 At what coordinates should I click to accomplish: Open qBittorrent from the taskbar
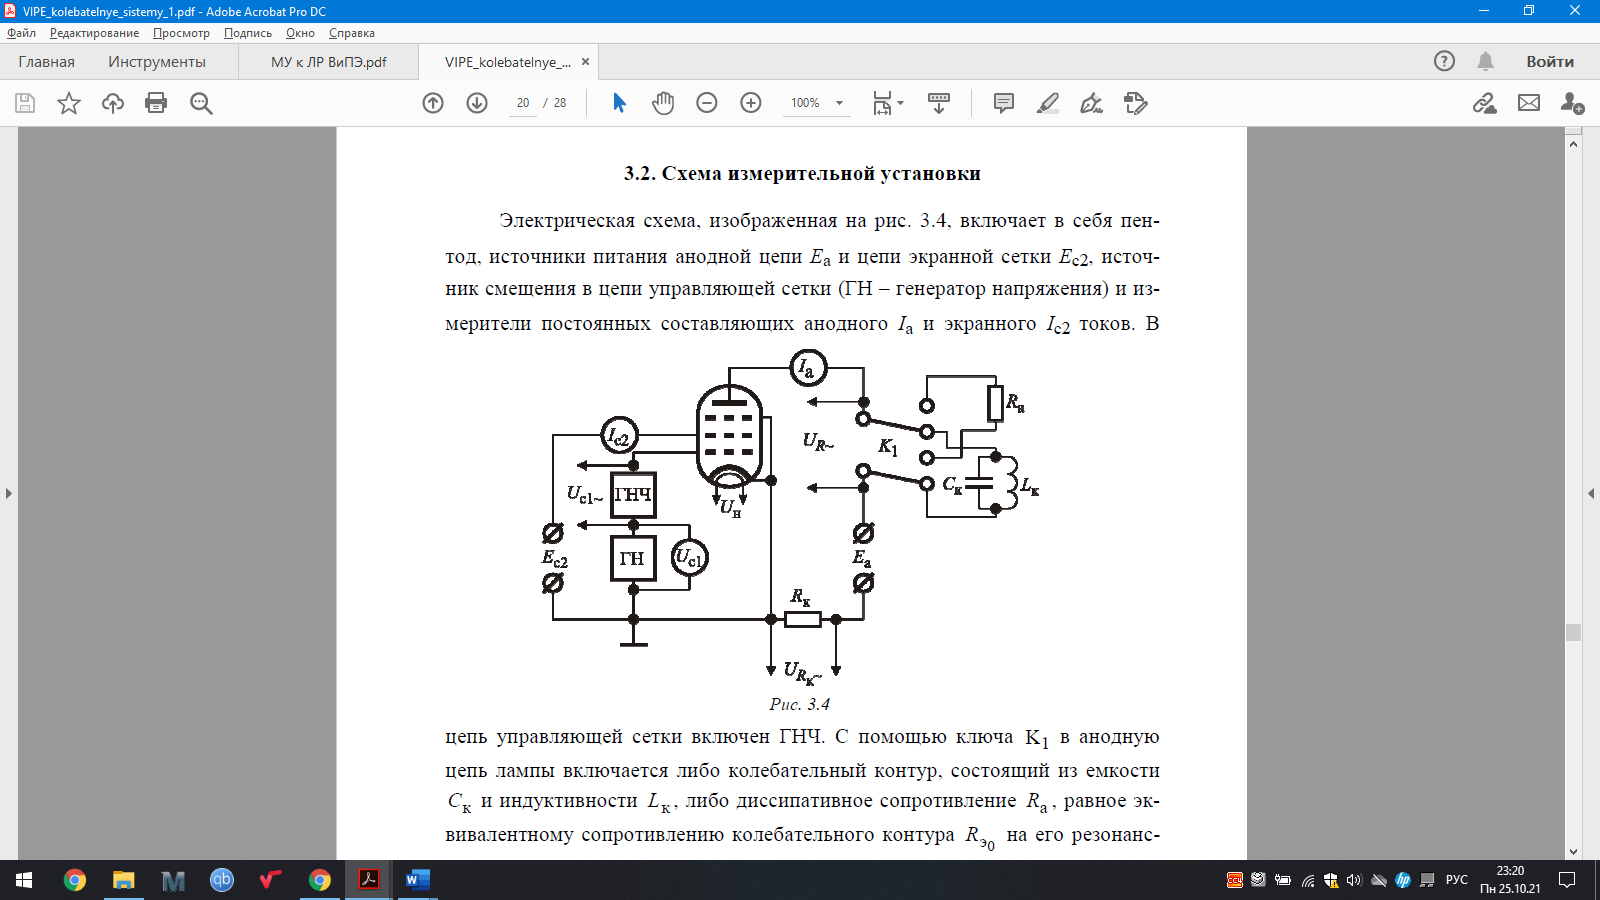(222, 880)
